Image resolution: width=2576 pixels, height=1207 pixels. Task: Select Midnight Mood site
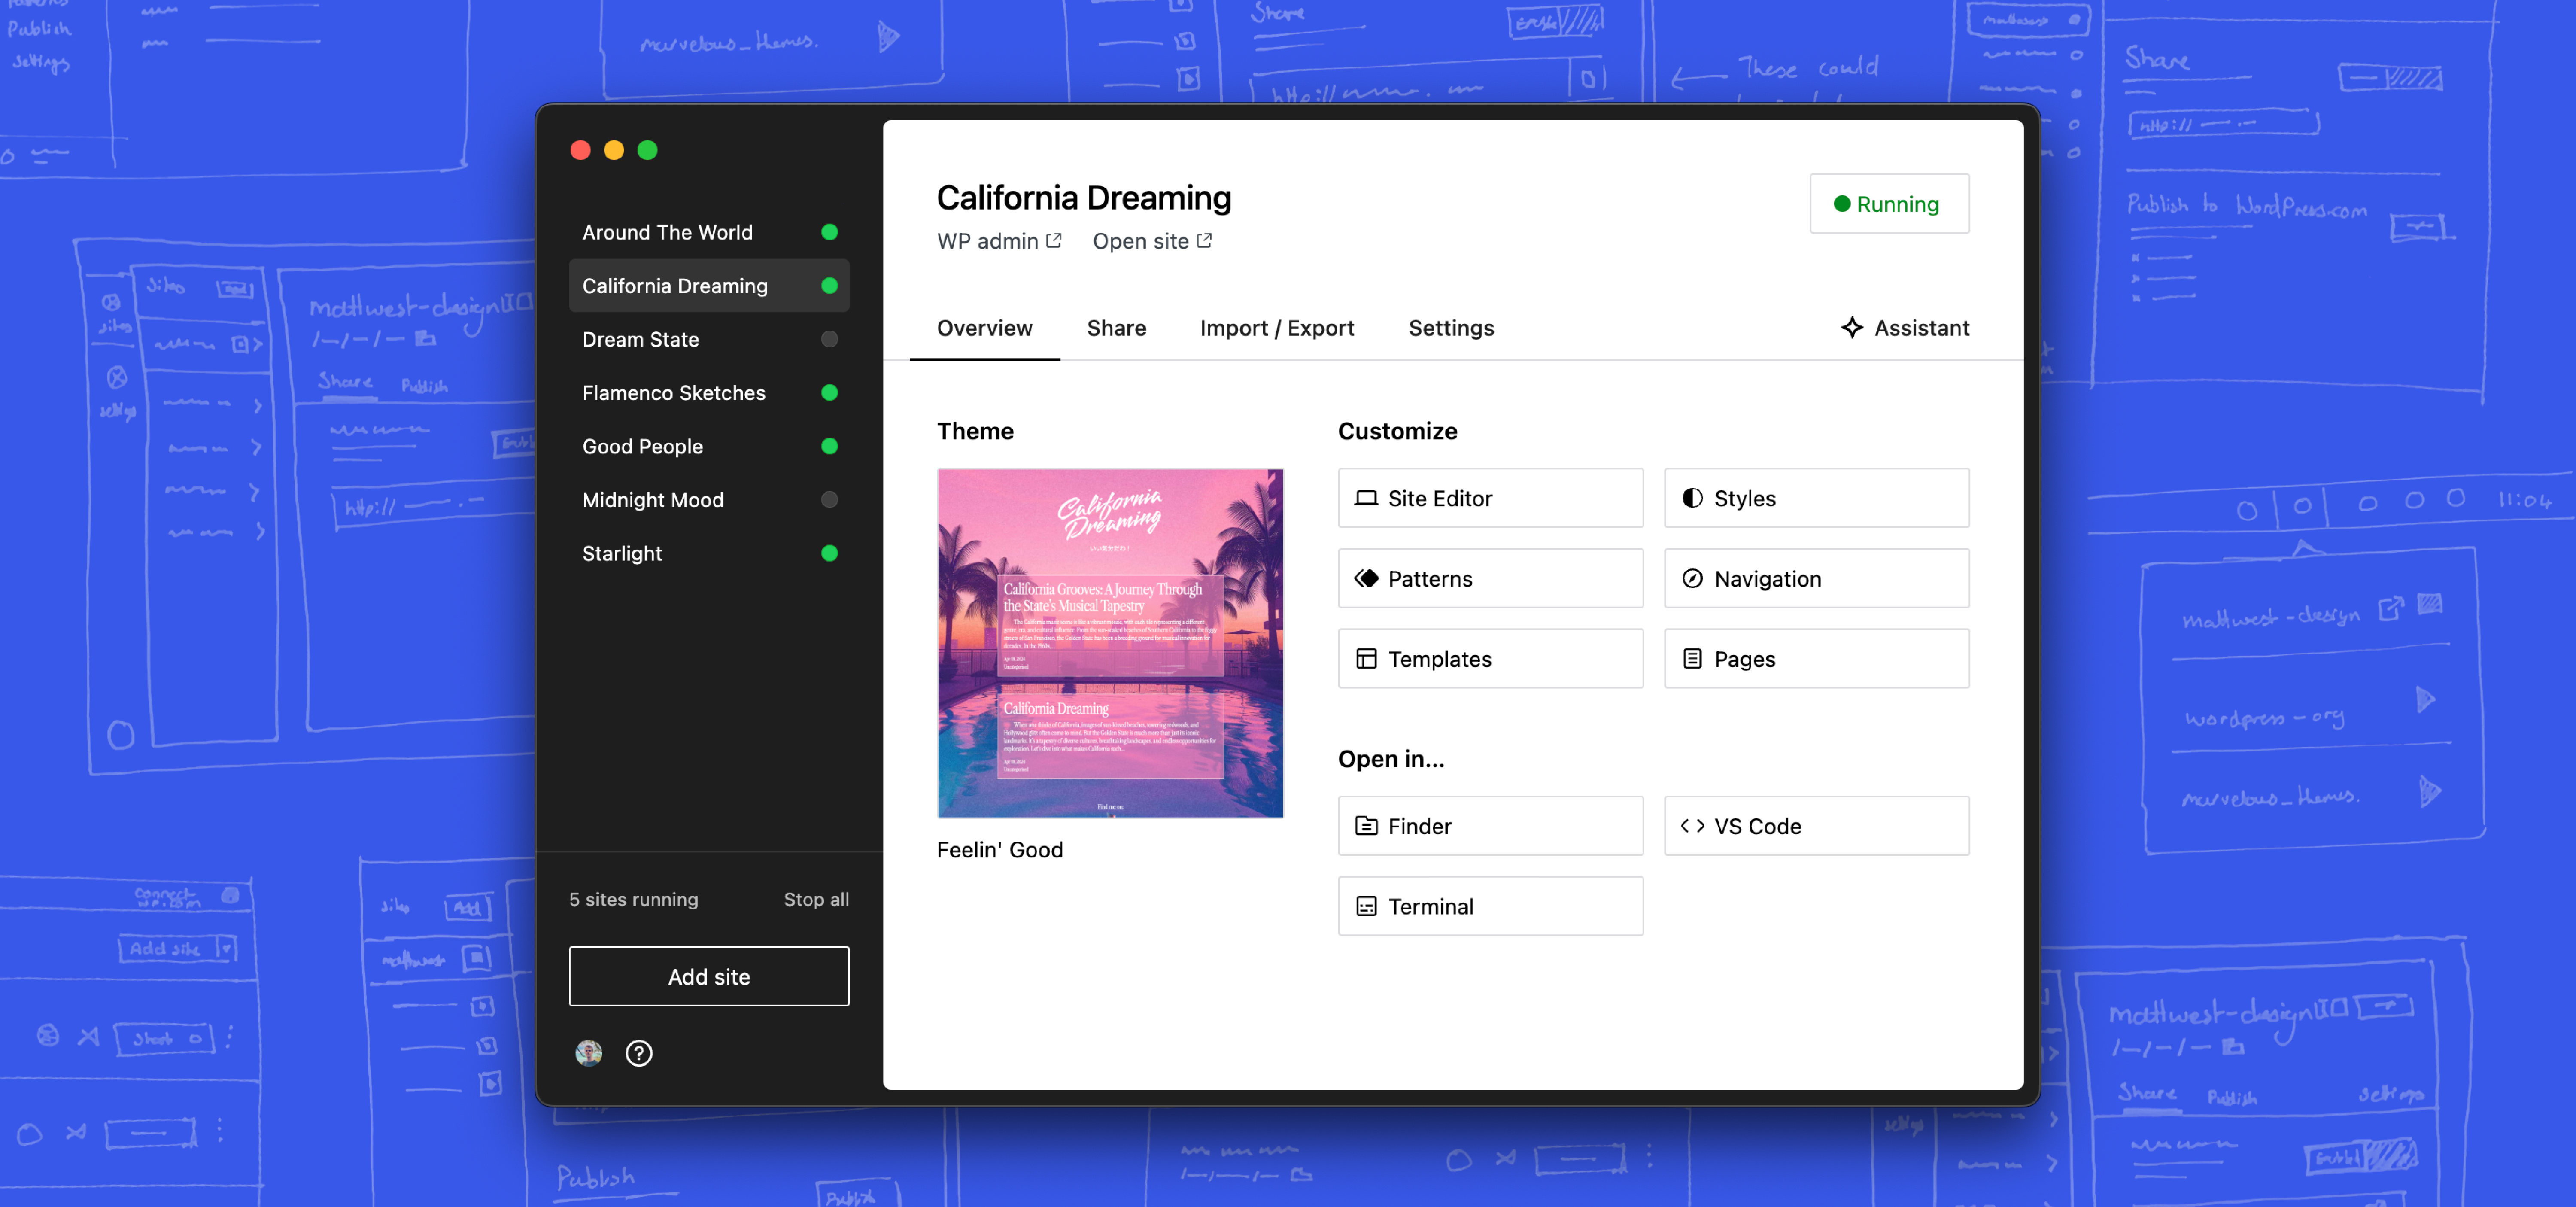point(708,500)
